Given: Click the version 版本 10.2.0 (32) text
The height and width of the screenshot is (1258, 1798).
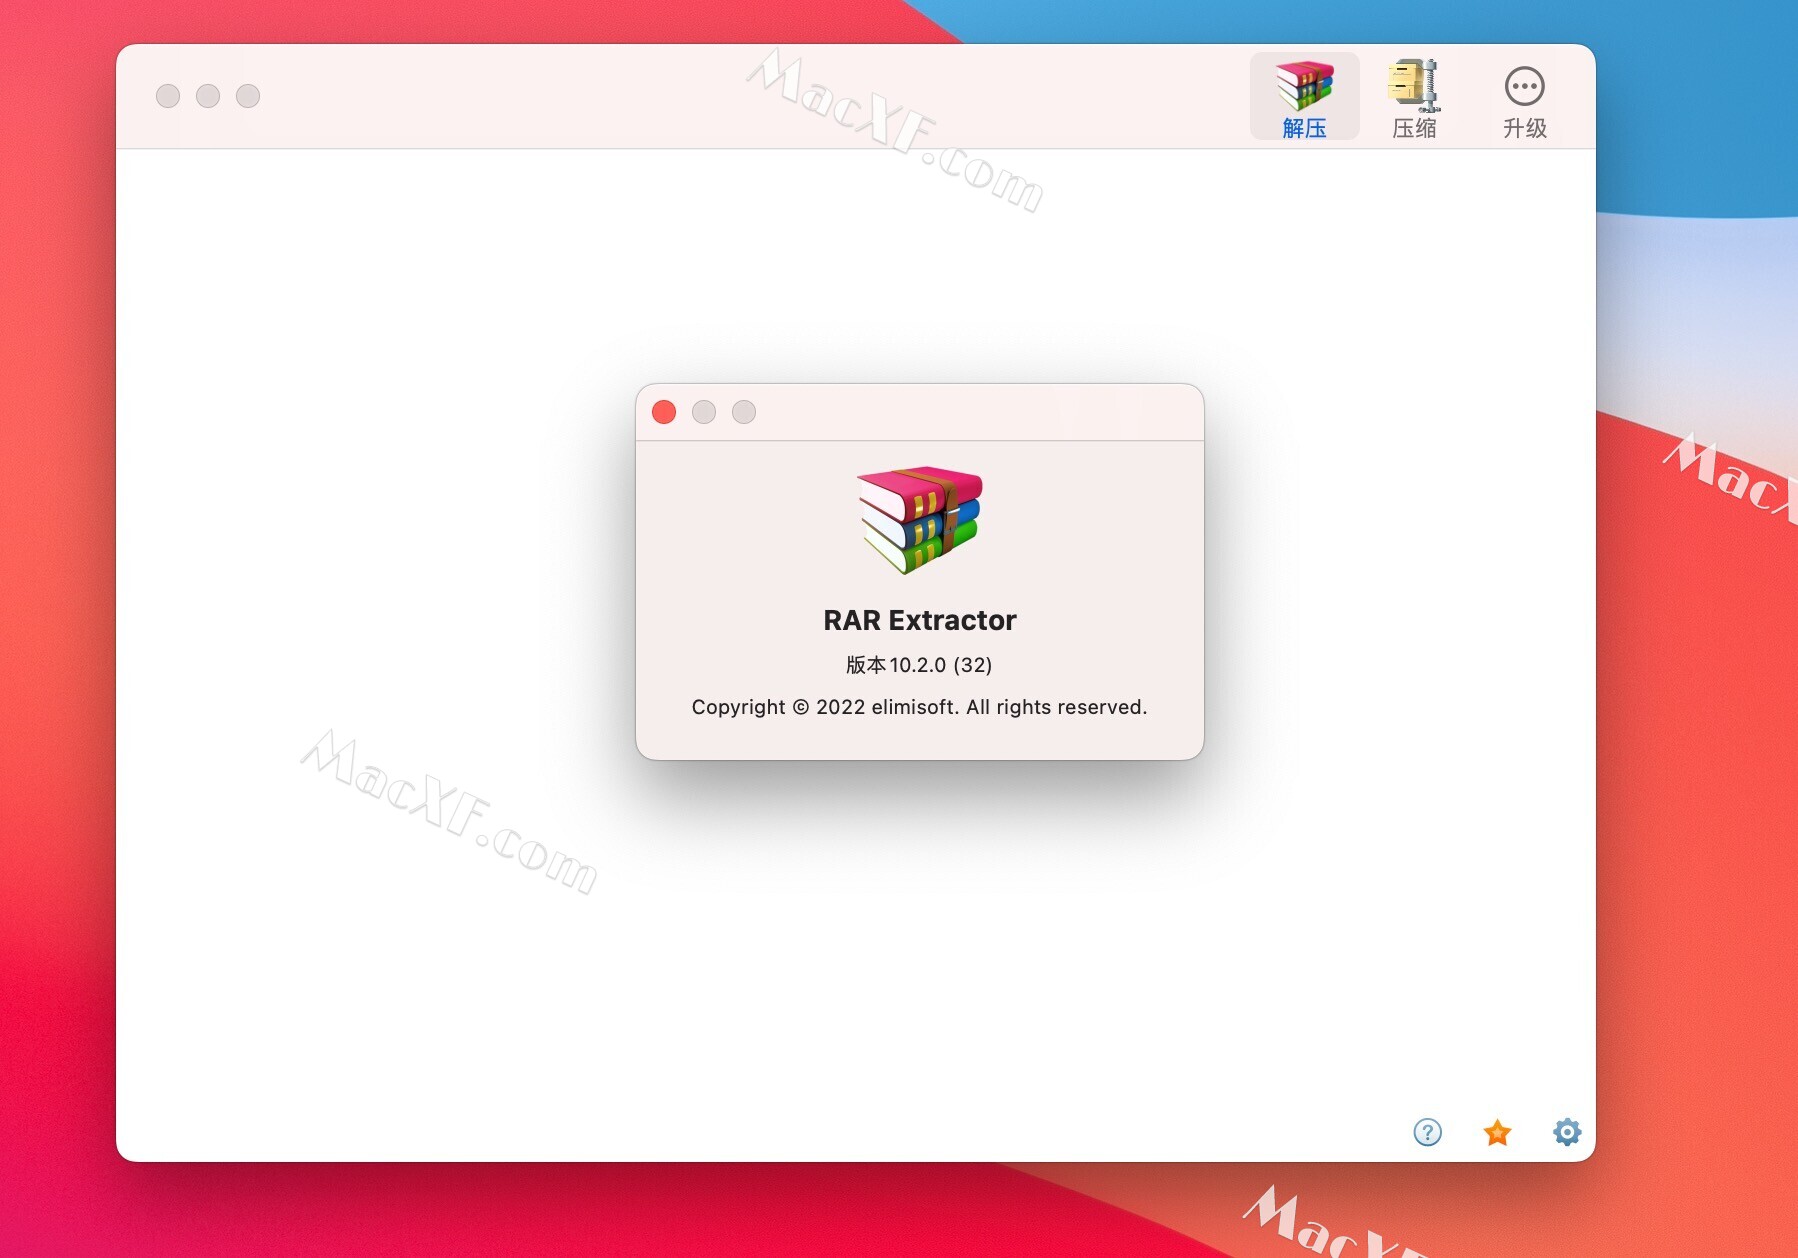Looking at the screenshot, I should (917, 664).
